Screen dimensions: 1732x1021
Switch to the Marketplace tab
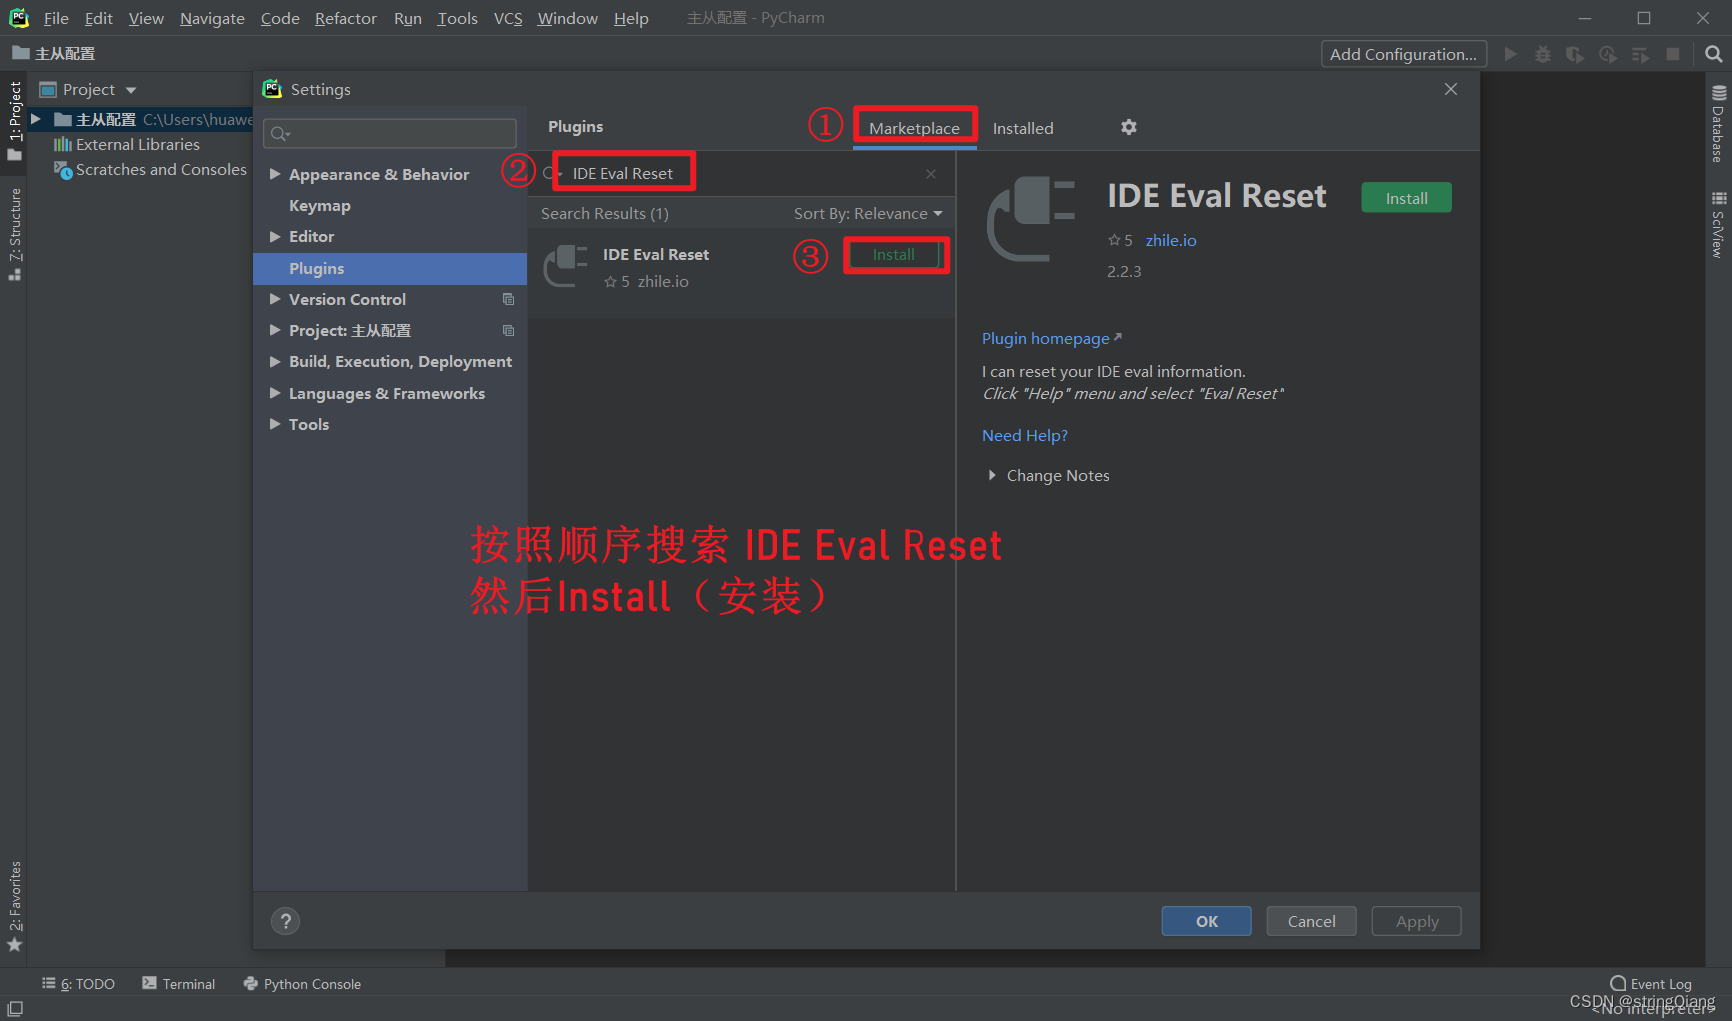click(x=914, y=128)
